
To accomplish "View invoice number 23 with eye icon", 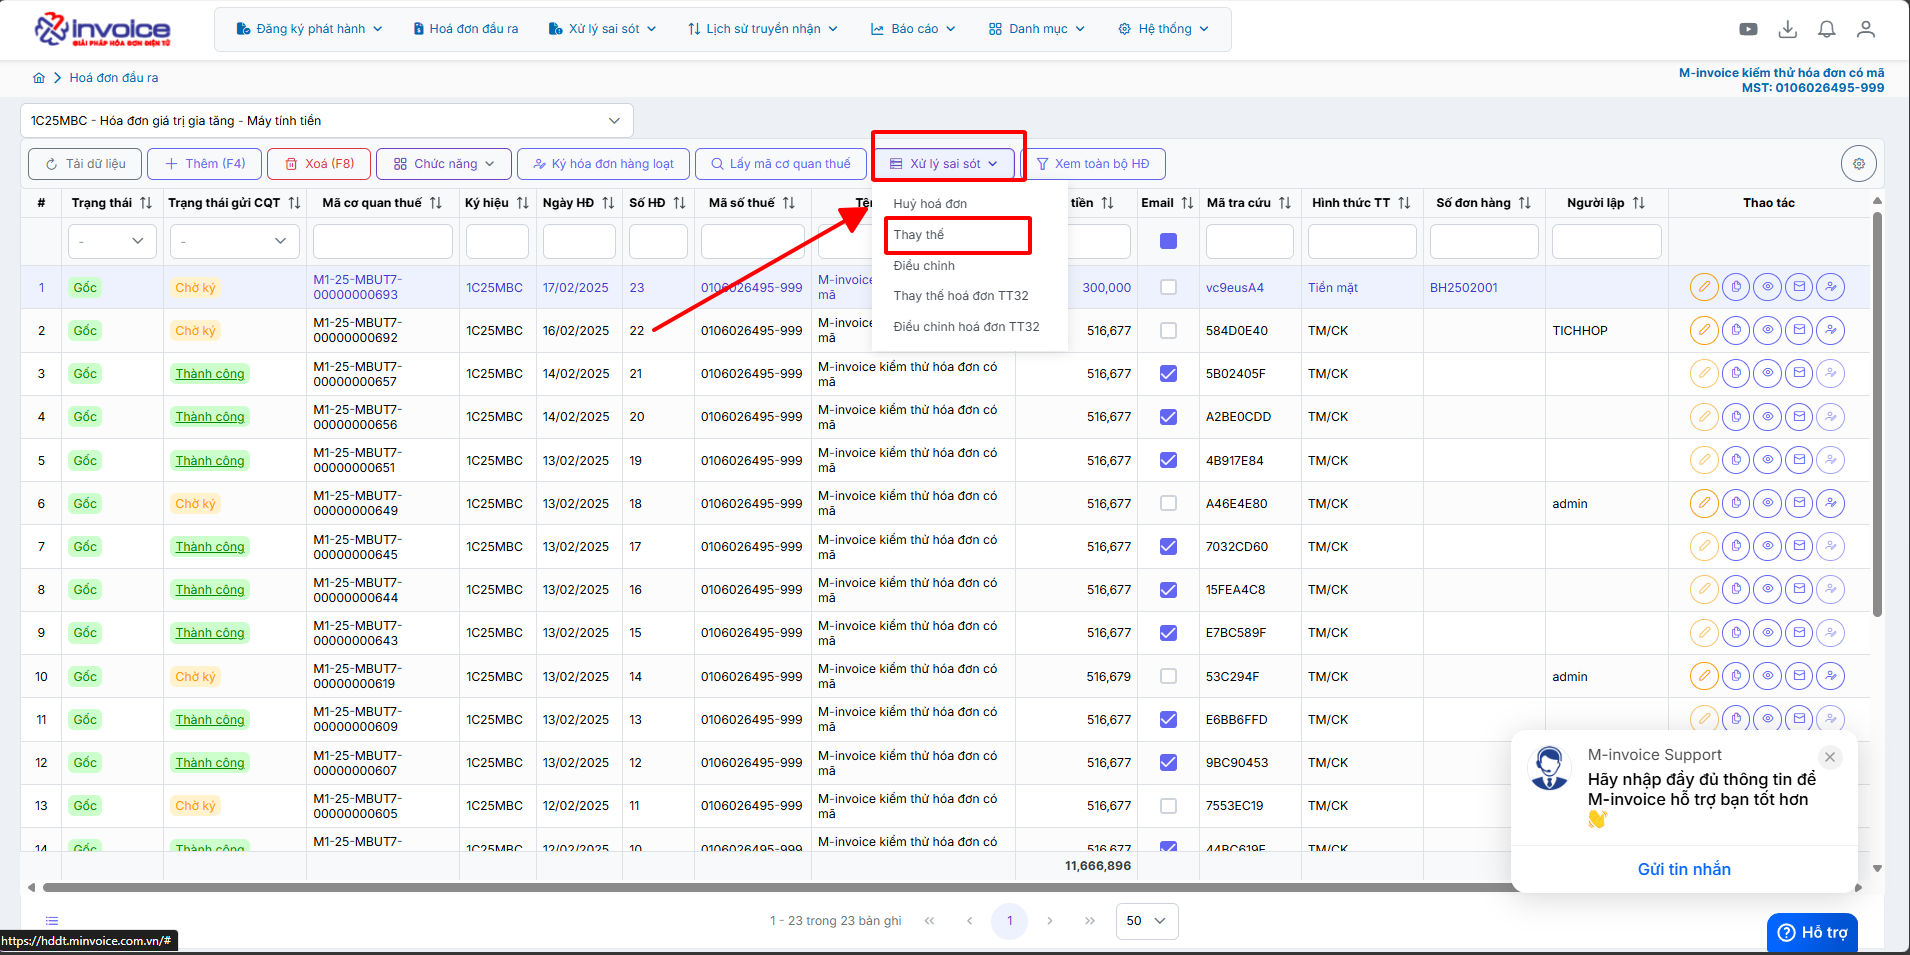I will coord(1768,287).
